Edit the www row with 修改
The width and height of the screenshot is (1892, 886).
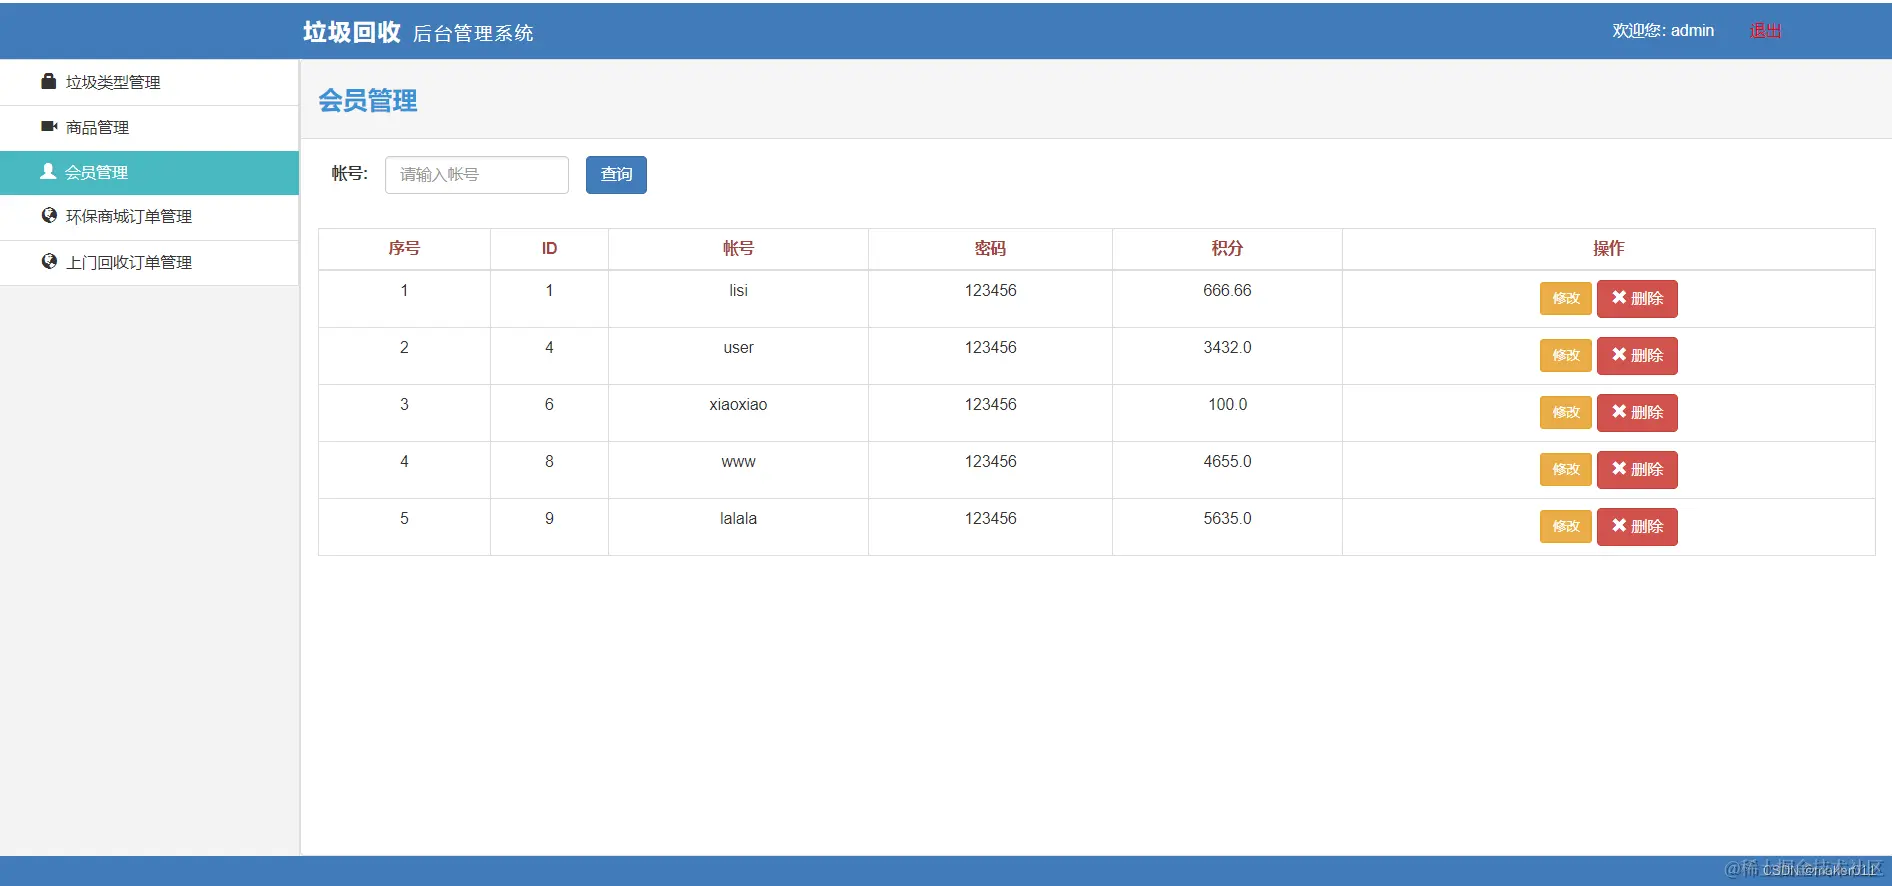click(1566, 469)
